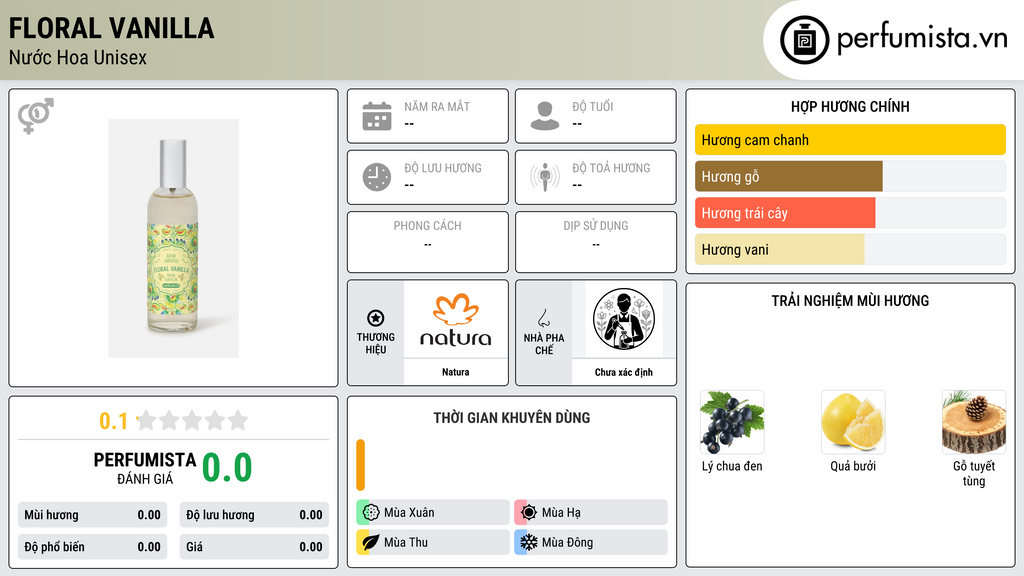Select the Mùa Thu season button
The height and width of the screenshot is (576, 1024).
coord(433,542)
